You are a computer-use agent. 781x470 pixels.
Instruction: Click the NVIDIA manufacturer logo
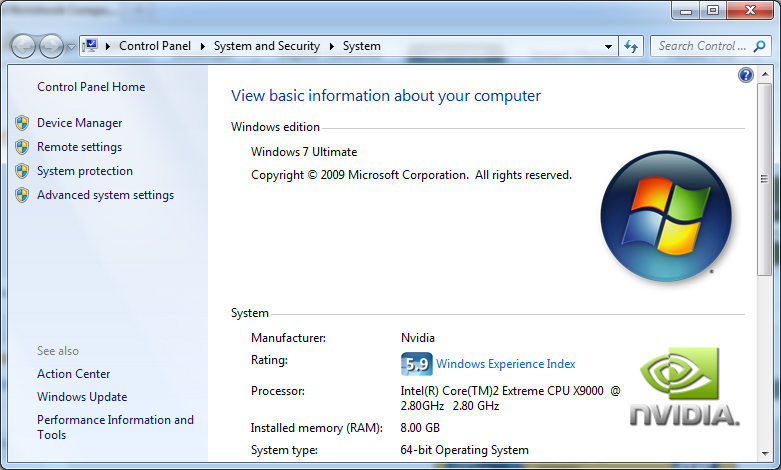pyautogui.click(x=685, y=387)
